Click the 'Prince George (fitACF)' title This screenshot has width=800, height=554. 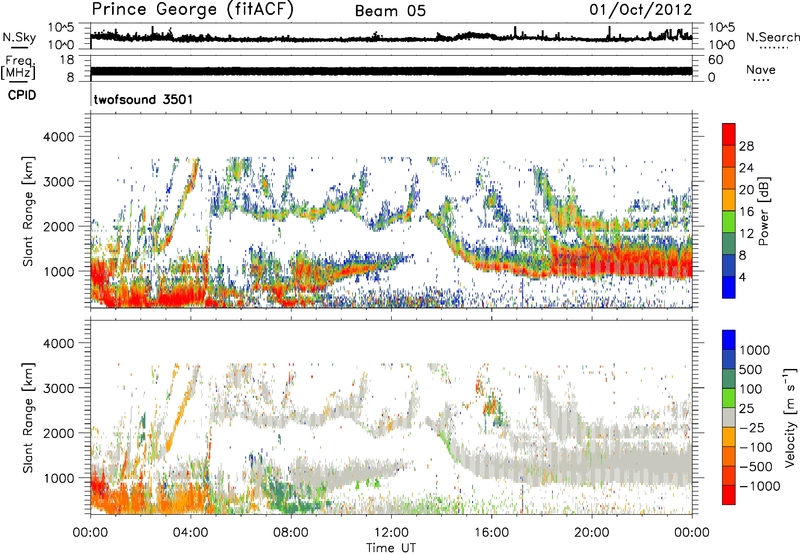(x=193, y=10)
